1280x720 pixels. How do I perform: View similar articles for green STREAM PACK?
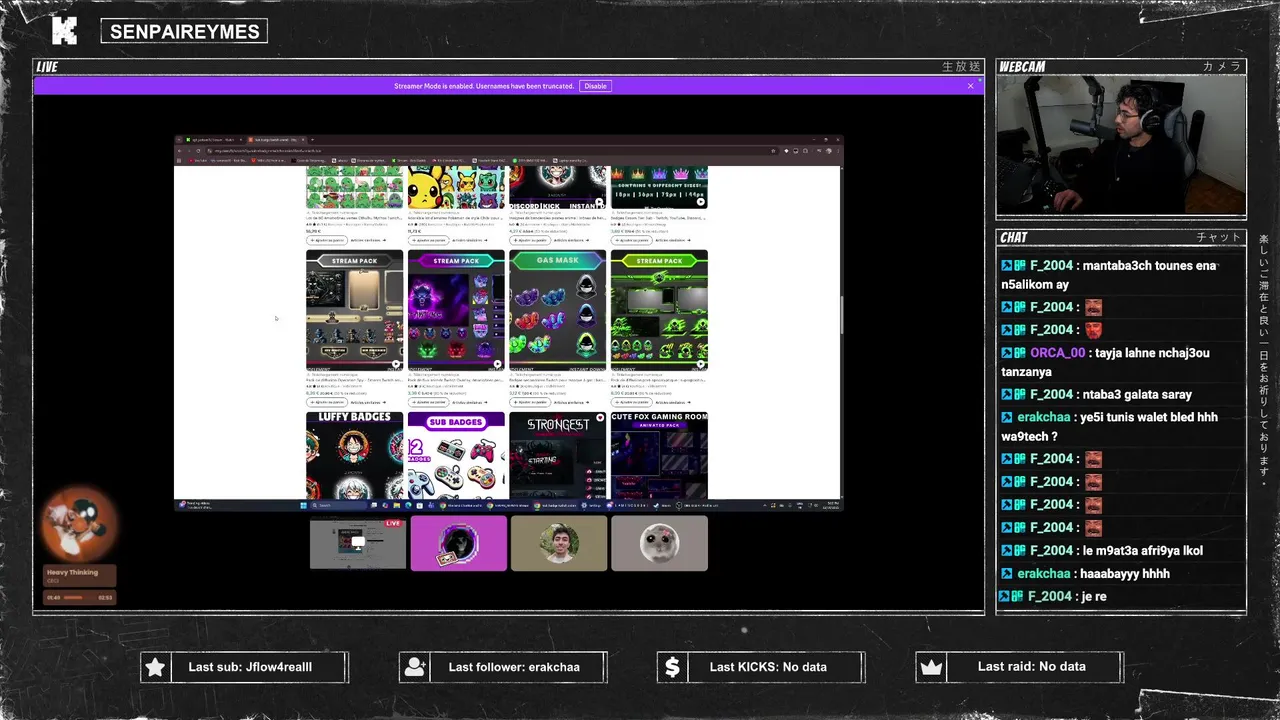click(672, 402)
